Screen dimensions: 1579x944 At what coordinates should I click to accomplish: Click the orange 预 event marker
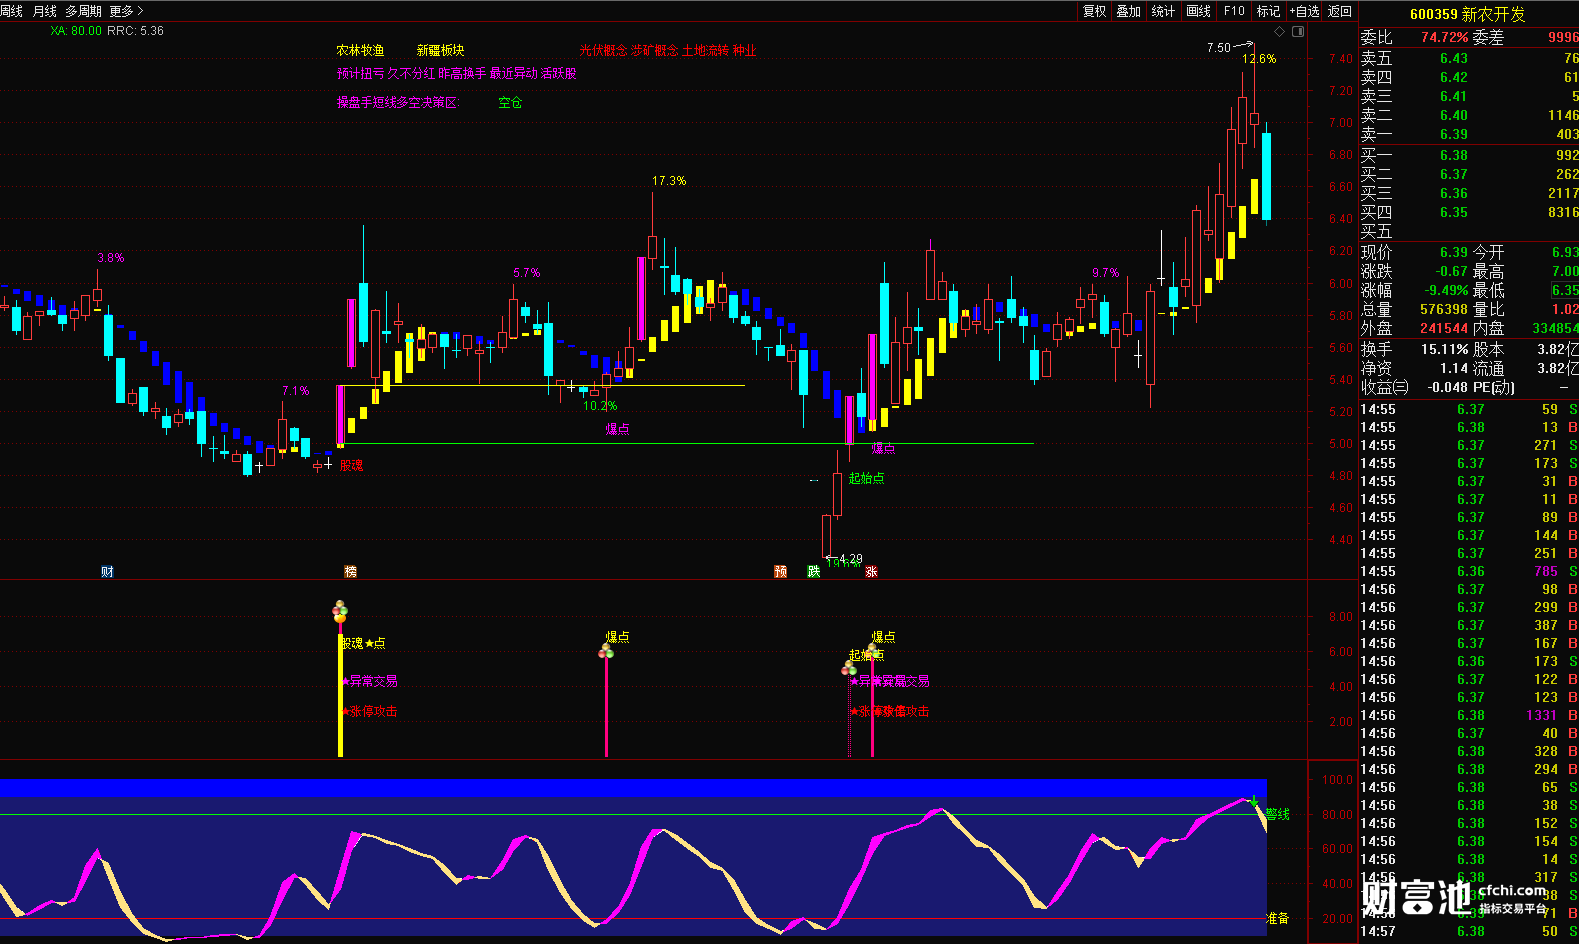tap(780, 572)
